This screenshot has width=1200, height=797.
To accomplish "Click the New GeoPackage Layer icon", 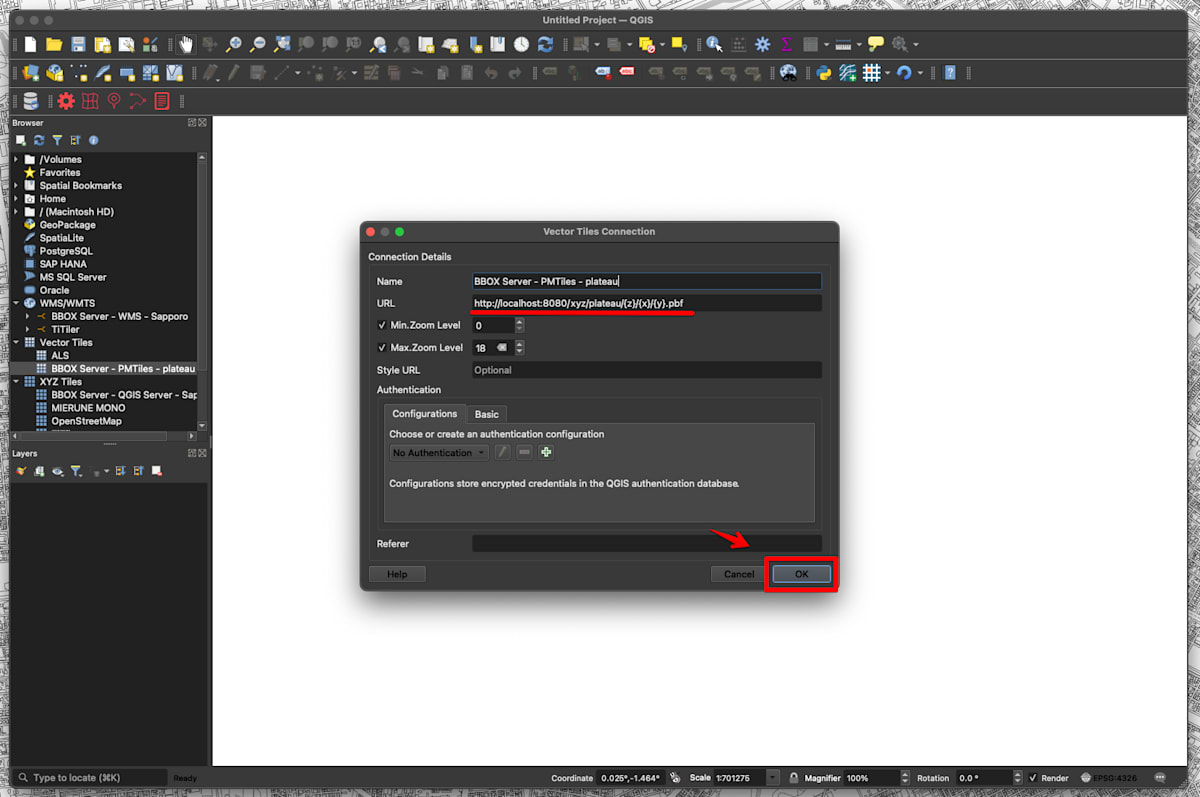I will (55, 73).
